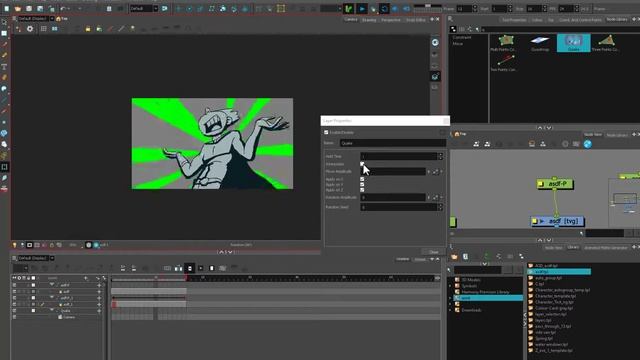Image resolution: width=640 pixels, height=360 pixels.
Task: Click the red playhead marker on Timeline ruler
Action: [187, 278]
